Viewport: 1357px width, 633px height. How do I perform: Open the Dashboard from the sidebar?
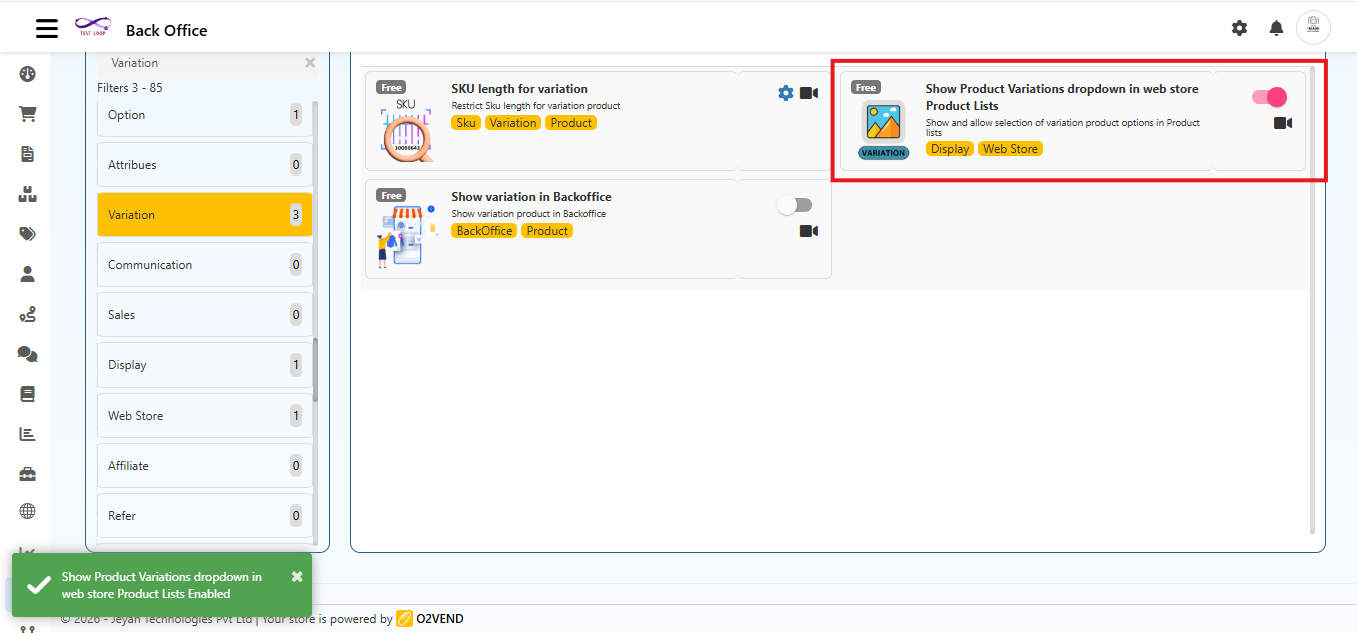tap(27, 74)
